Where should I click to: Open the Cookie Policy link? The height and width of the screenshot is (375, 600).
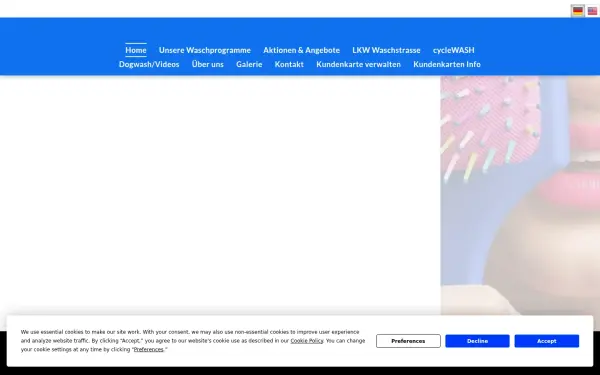307,341
